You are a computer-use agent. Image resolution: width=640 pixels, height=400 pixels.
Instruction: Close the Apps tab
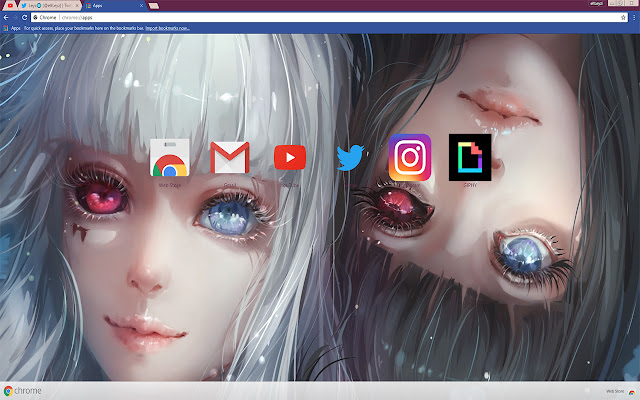point(142,6)
